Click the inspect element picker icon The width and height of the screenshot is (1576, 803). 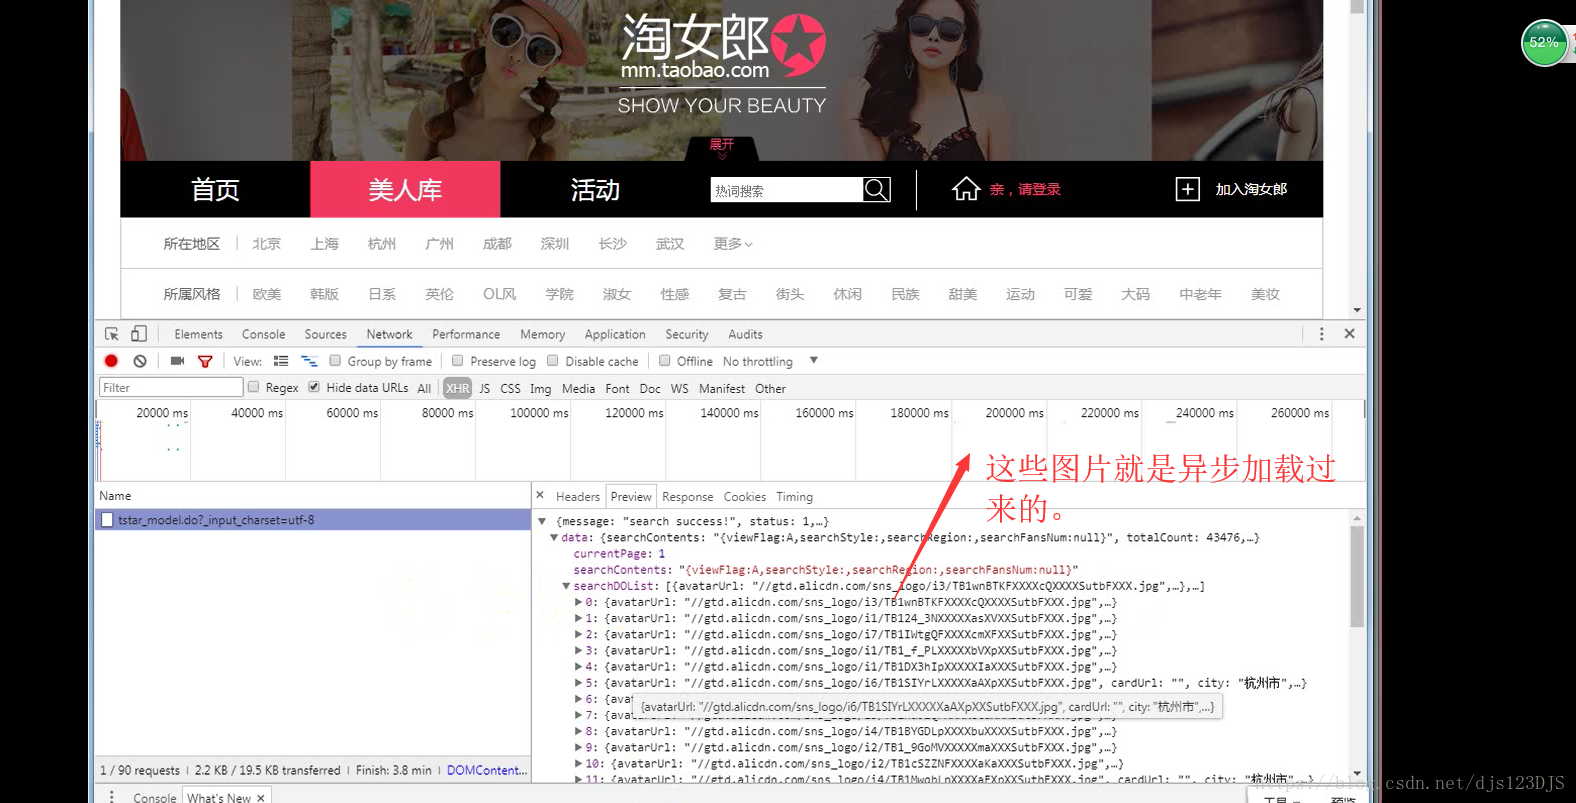coord(112,334)
